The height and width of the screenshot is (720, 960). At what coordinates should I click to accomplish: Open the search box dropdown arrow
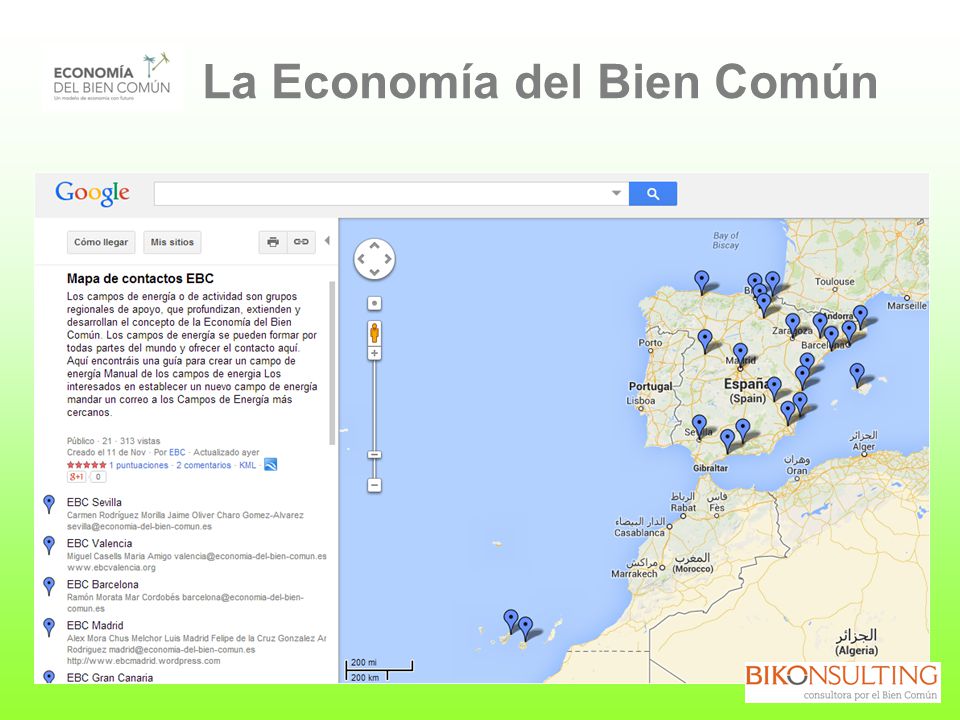click(x=616, y=193)
